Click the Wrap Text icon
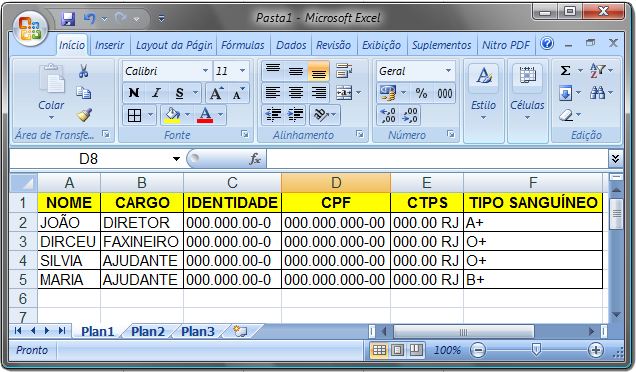Viewport: 636px width, 372px height. pos(344,71)
